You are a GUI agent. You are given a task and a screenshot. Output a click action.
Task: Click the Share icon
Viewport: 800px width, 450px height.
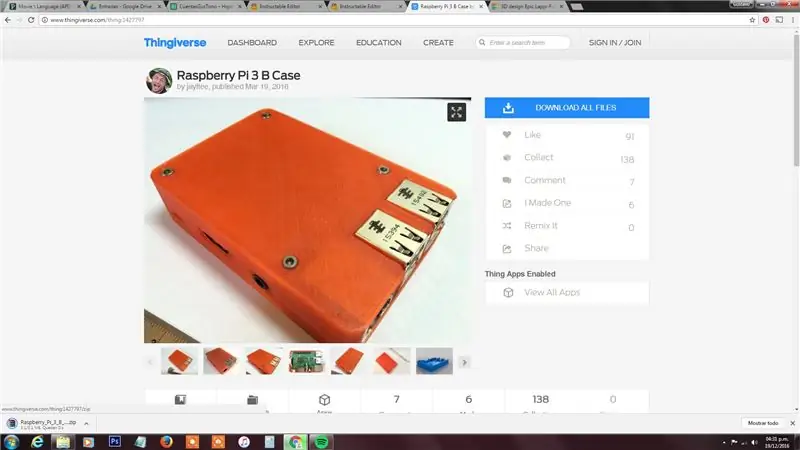point(507,248)
